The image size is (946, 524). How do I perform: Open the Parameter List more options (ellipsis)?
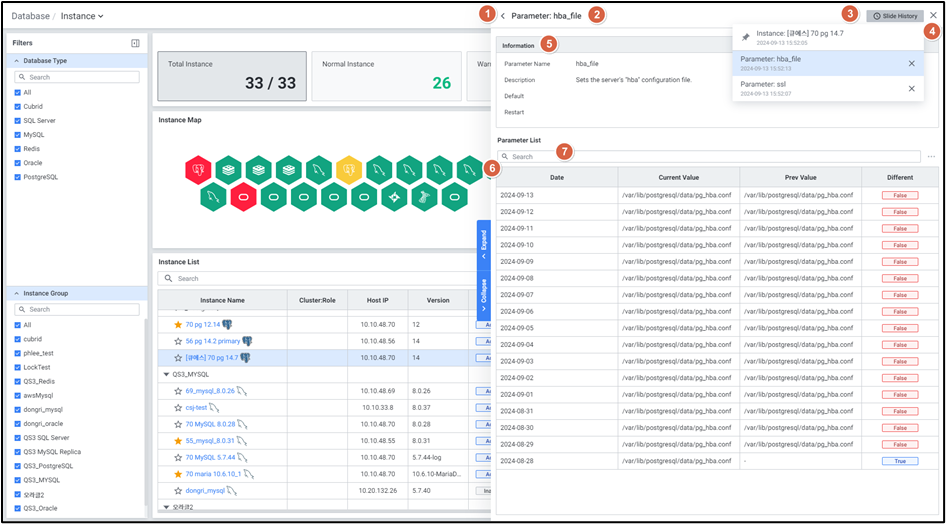pos(931,157)
